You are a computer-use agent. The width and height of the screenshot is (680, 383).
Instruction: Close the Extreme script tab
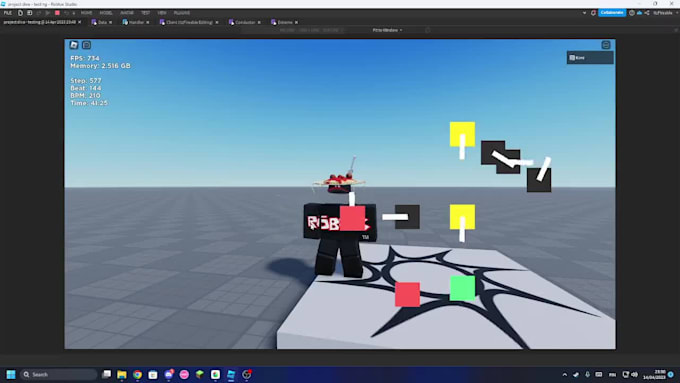pos(297,22)
